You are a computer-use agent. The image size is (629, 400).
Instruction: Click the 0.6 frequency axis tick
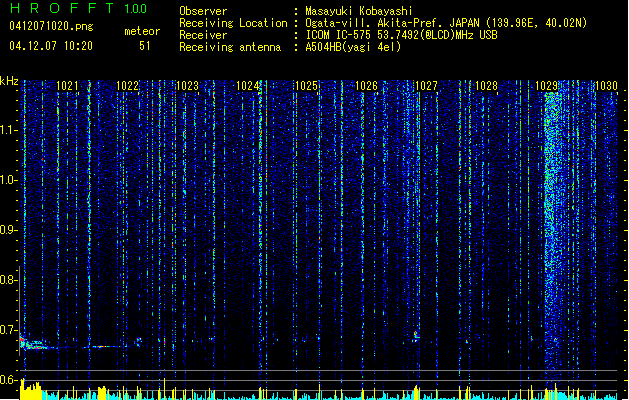click(x=8, y=380)
